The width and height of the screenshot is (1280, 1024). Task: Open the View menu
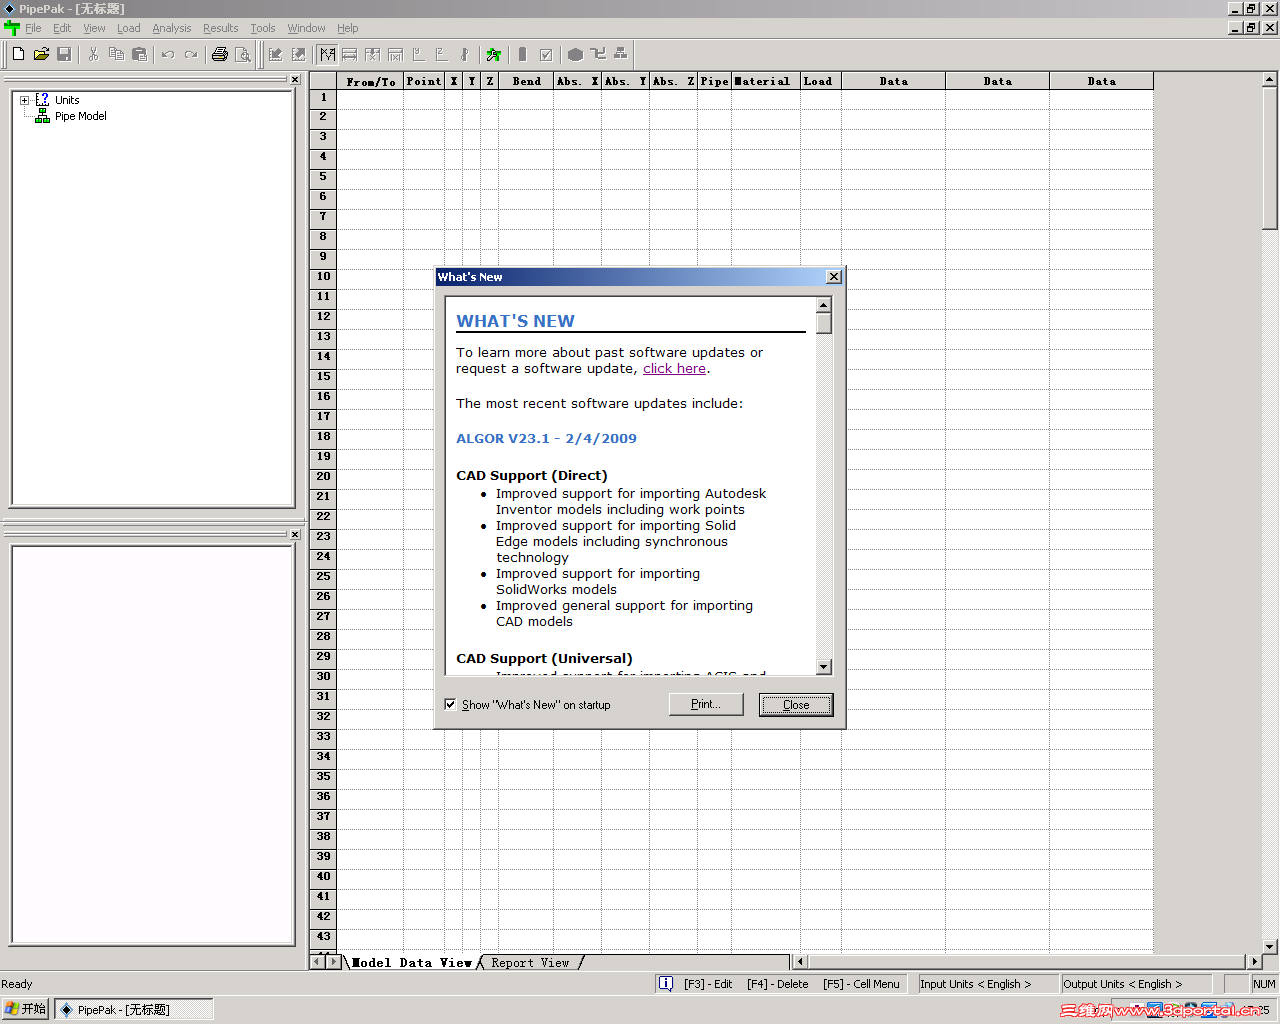click(x=94, y=28)
